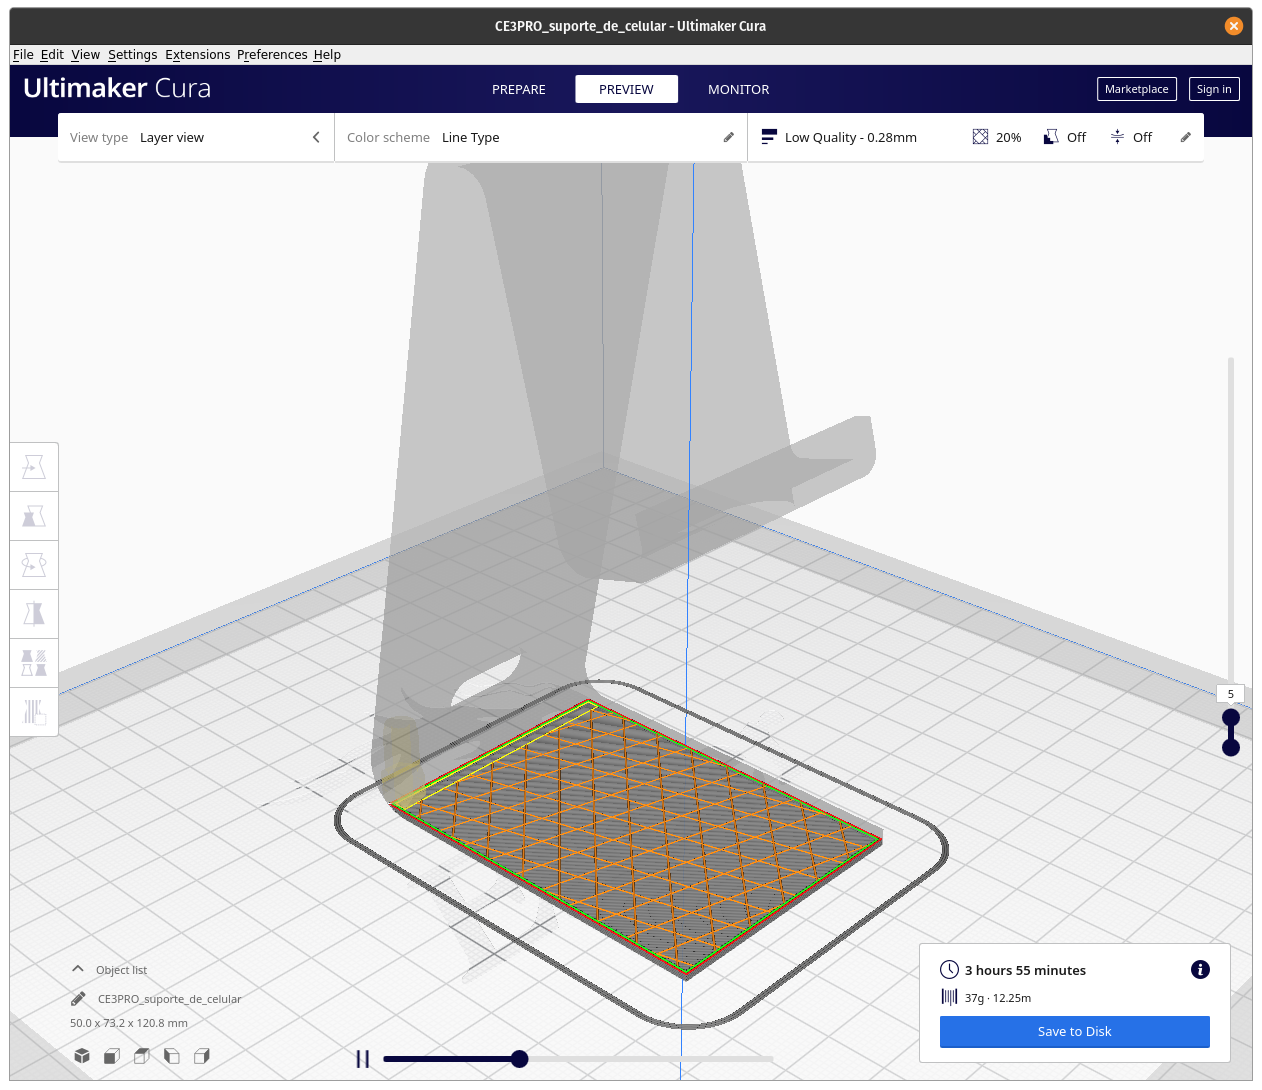Select the Scale tool in left toolbar

(x=34, y=516)
